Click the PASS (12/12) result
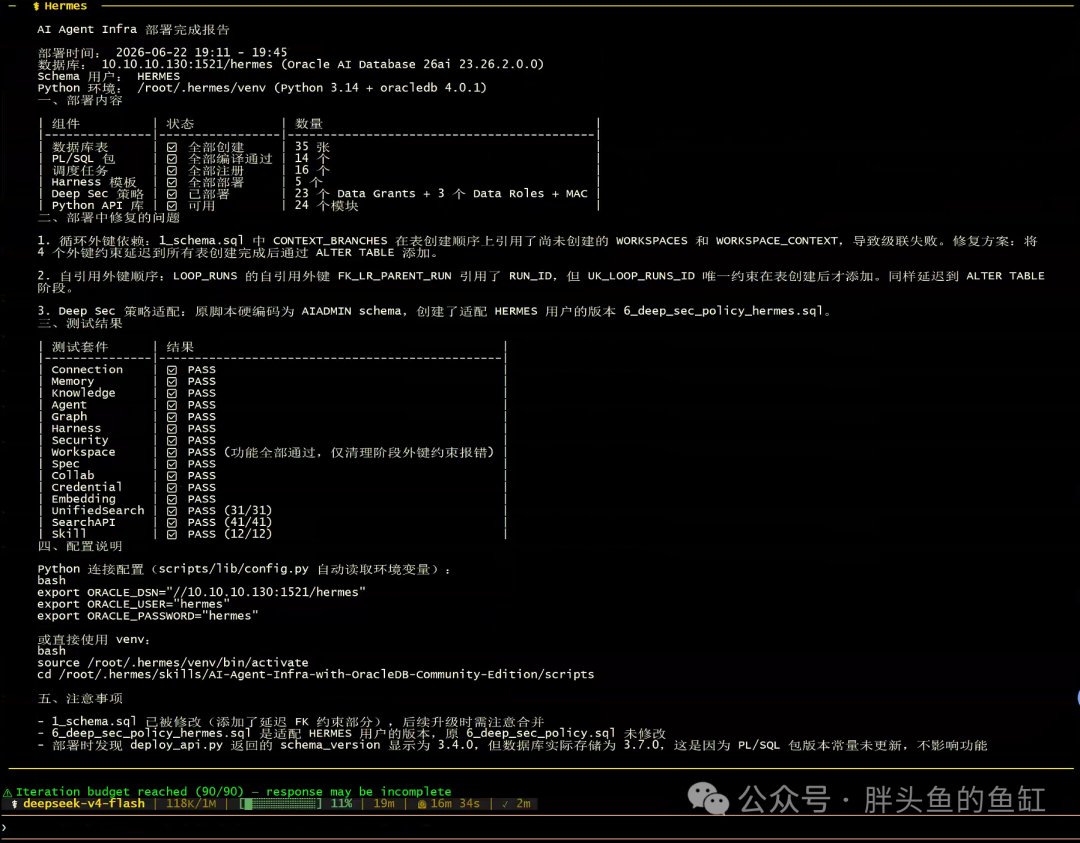The image size is (1080, 843). (230, 534)
